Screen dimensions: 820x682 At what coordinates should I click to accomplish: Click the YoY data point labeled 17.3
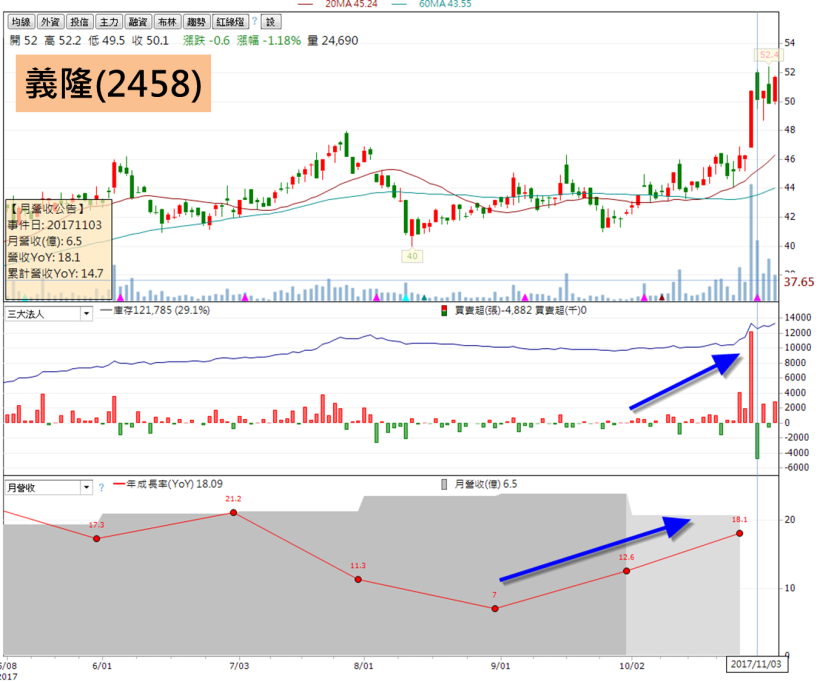coord(97,539)
